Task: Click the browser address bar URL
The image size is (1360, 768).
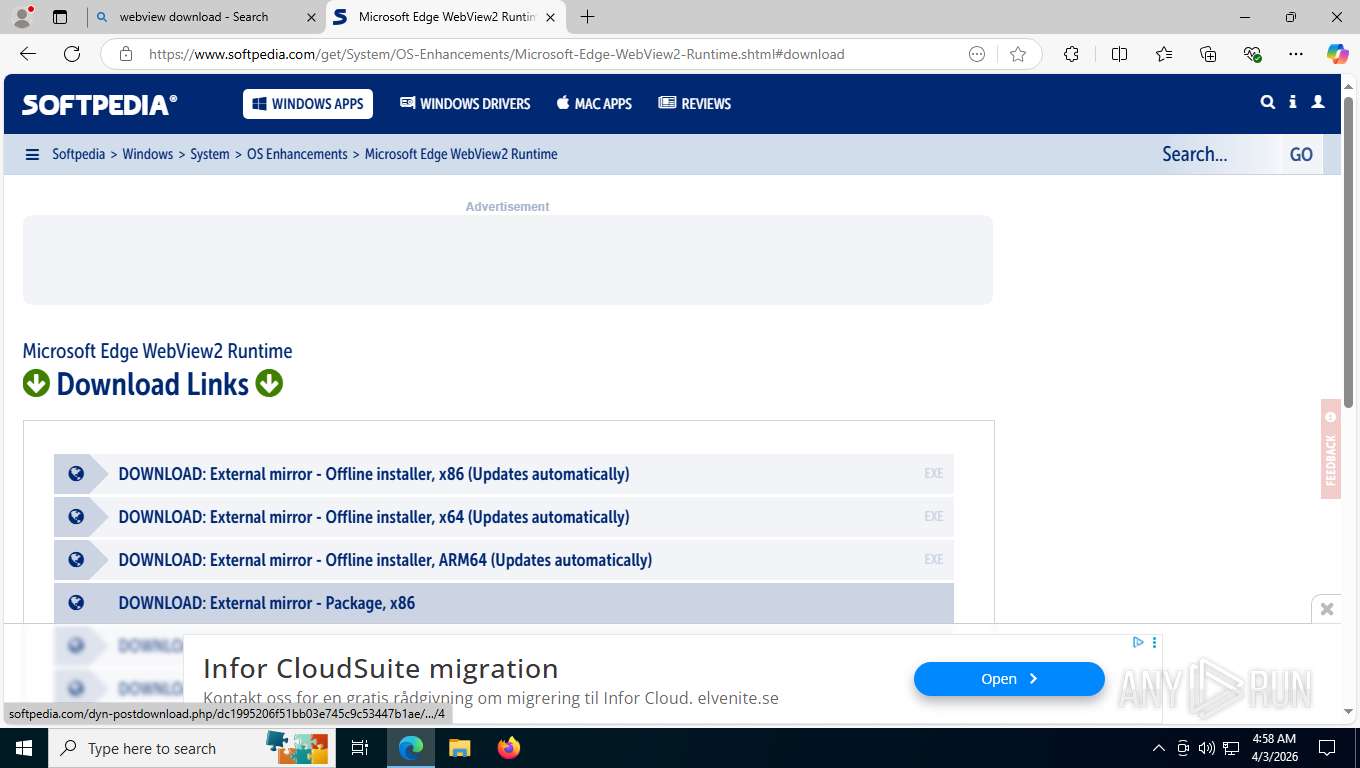Action: click(496, 54)
